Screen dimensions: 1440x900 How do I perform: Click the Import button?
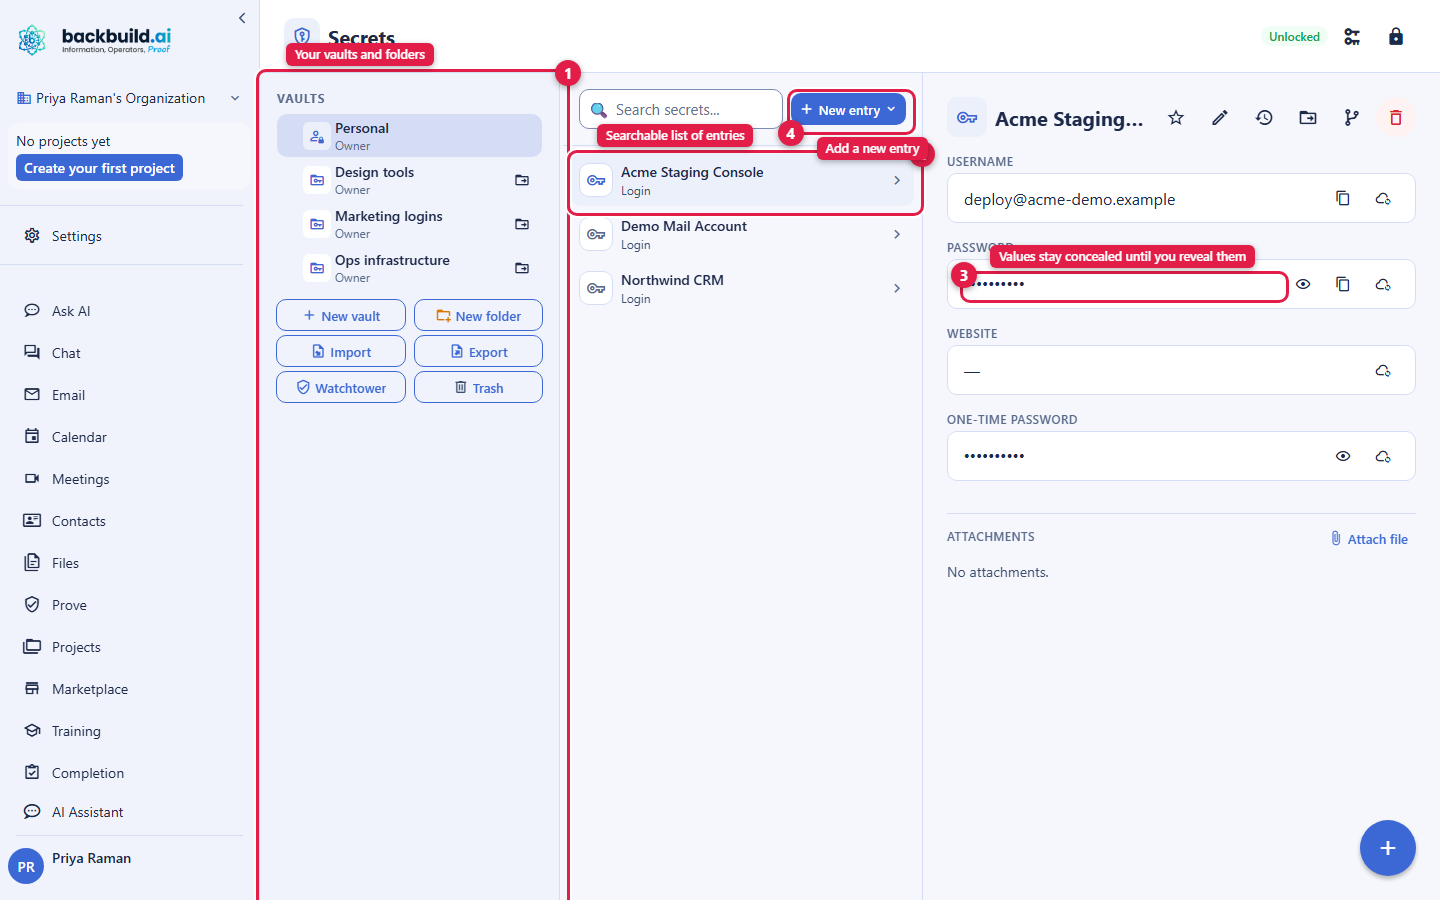pyautogui.click(x=341, y=351)
